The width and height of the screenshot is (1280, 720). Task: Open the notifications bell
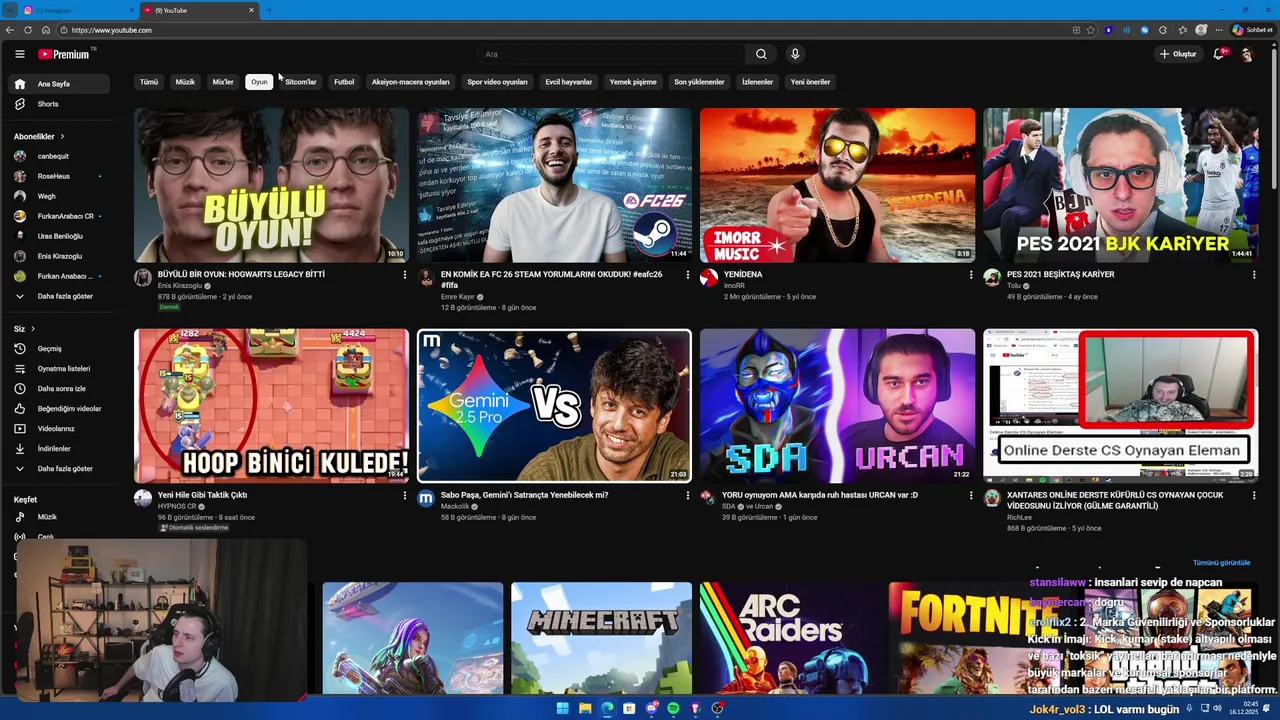(x=1219, y=54)
